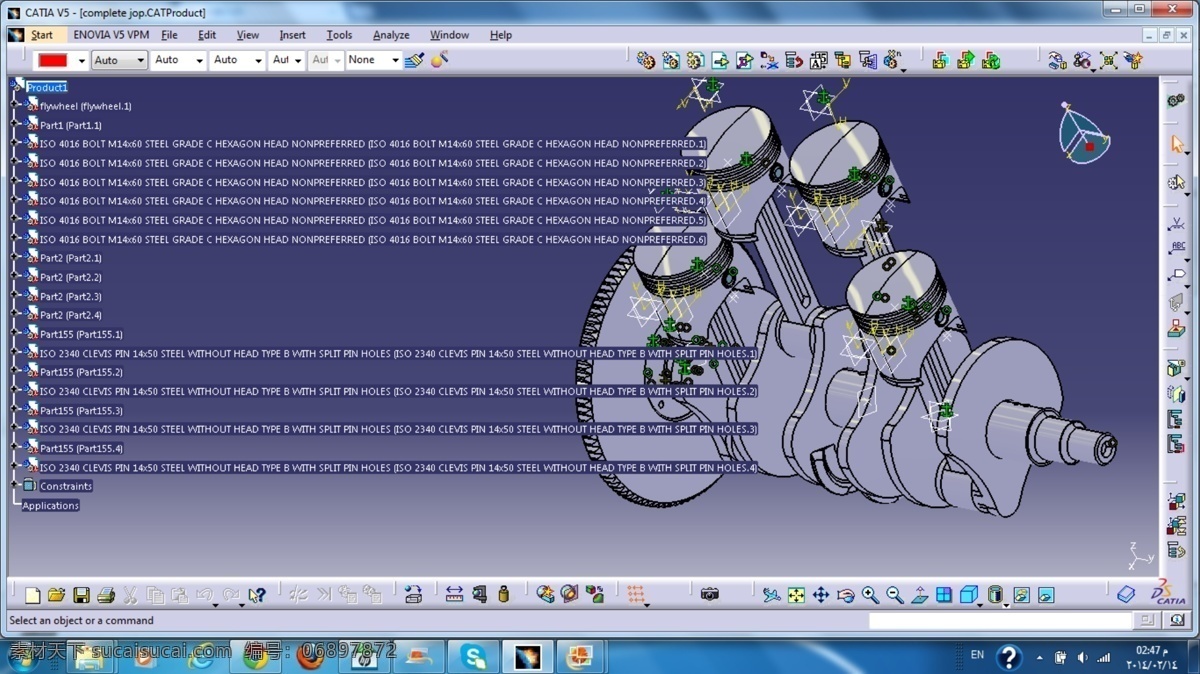Click the Zoom In magnifier

870,595
